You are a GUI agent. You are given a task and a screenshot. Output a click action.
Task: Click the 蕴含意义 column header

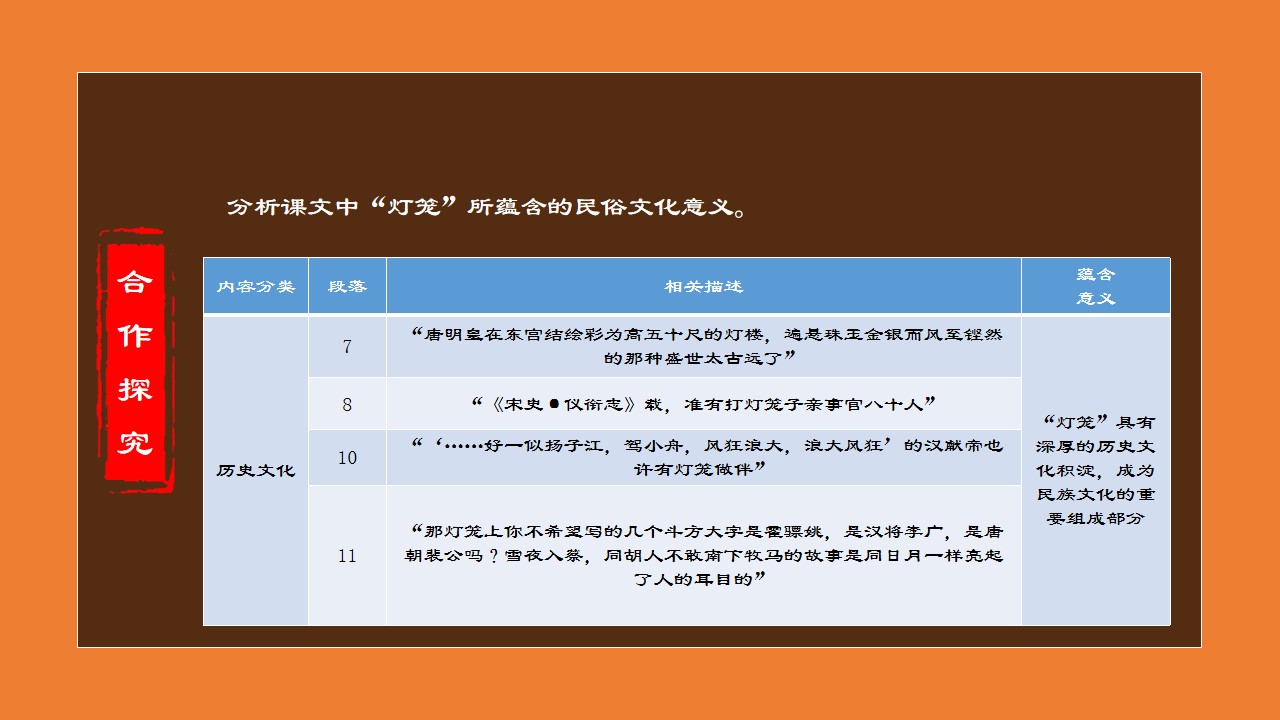pos(1095,286)
